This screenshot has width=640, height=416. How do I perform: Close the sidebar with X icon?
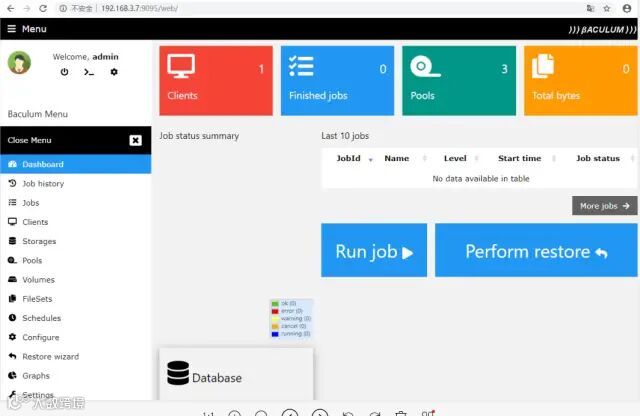(136, 140)
